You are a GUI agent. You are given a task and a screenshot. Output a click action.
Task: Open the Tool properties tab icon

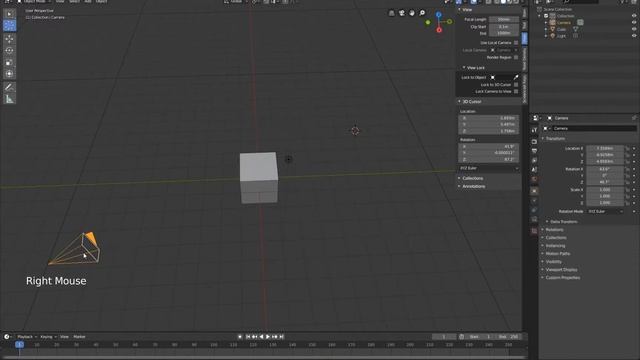[x=534, y=130]
